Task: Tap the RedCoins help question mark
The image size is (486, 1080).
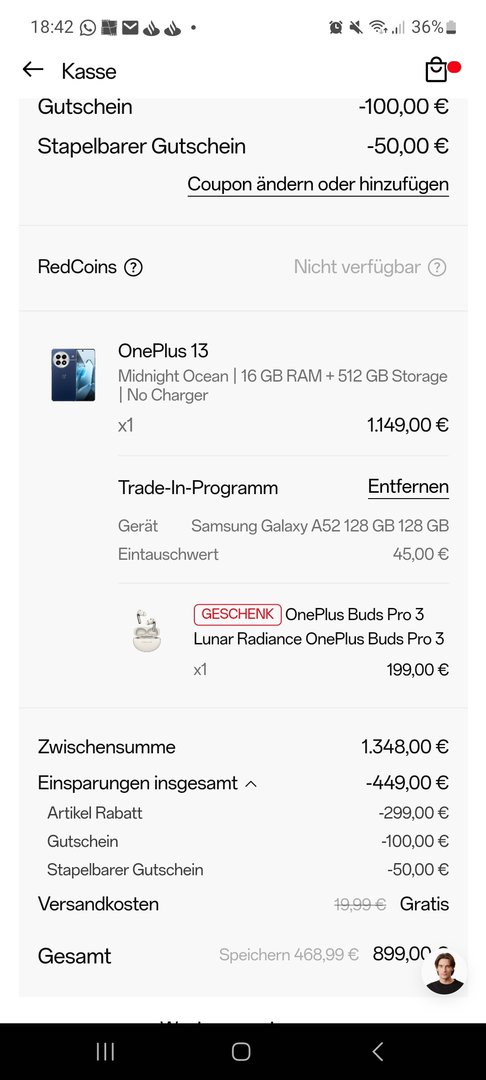Action: click(134, 267)
